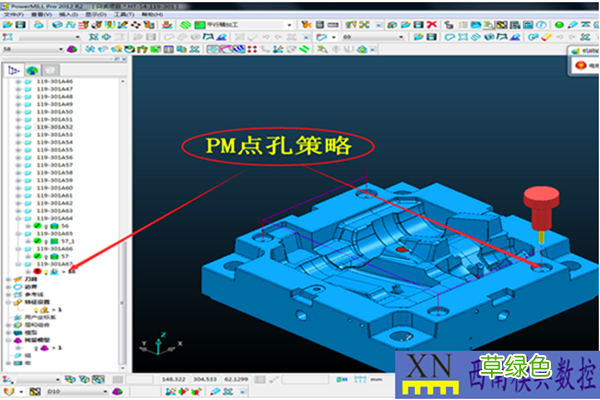Click the four red dots point icon
600x400 pixels.
point(252,49)
